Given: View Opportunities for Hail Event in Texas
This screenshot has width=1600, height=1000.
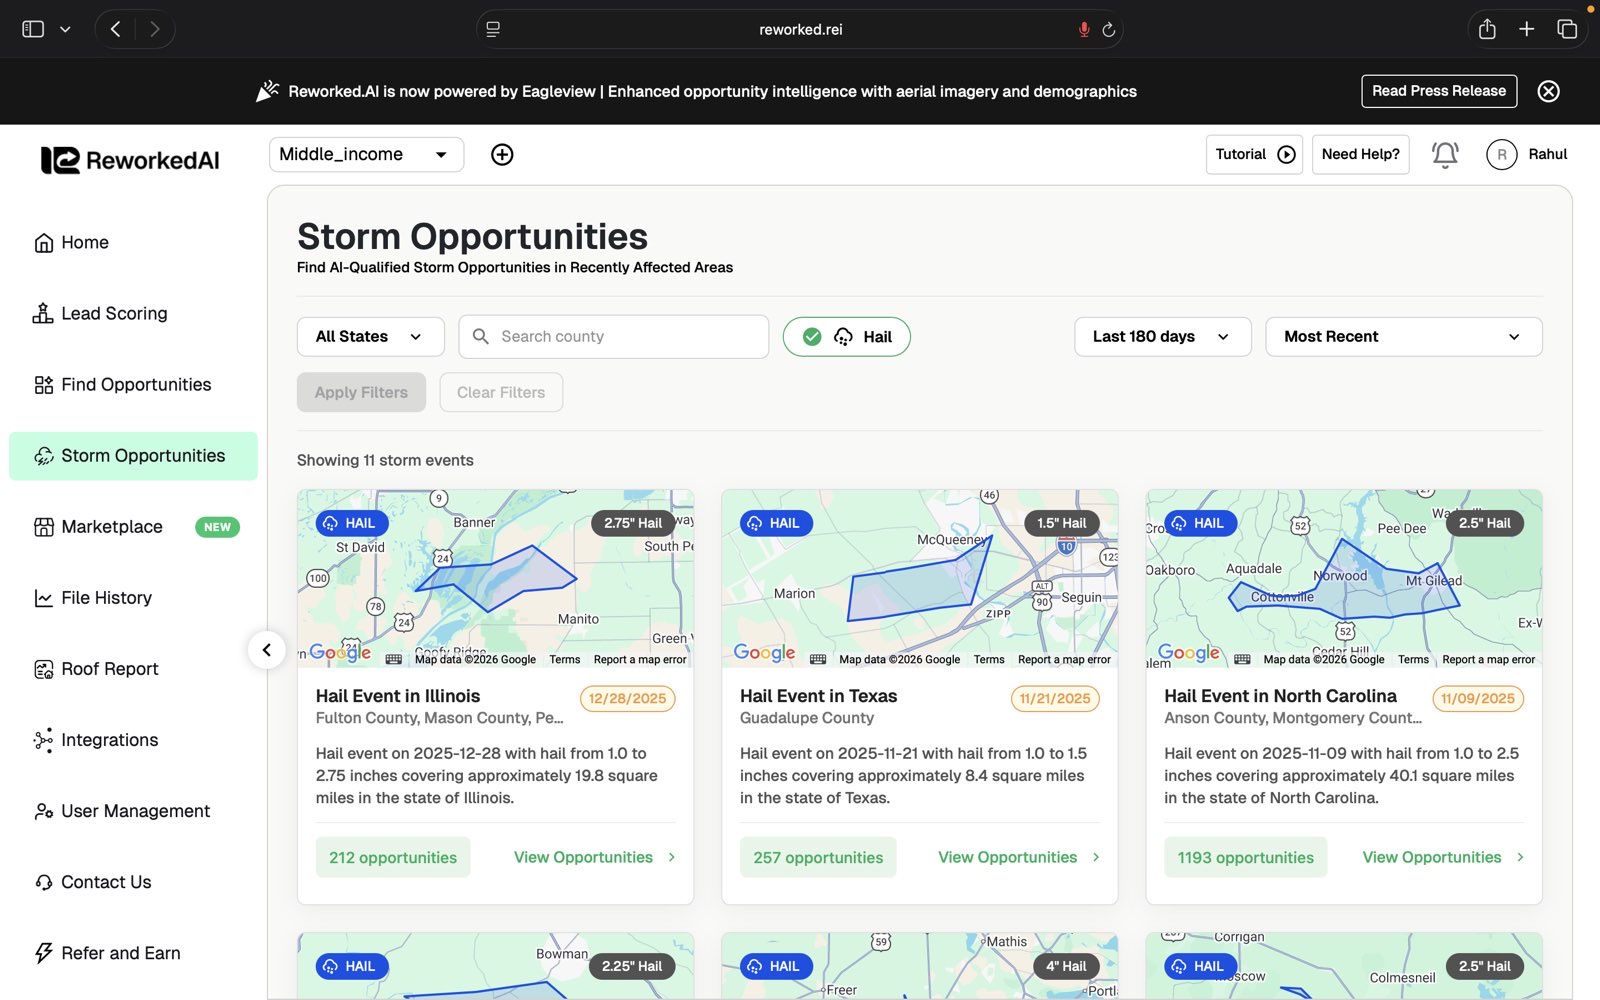Looking at the screenshot, I should pos(1008,857).
